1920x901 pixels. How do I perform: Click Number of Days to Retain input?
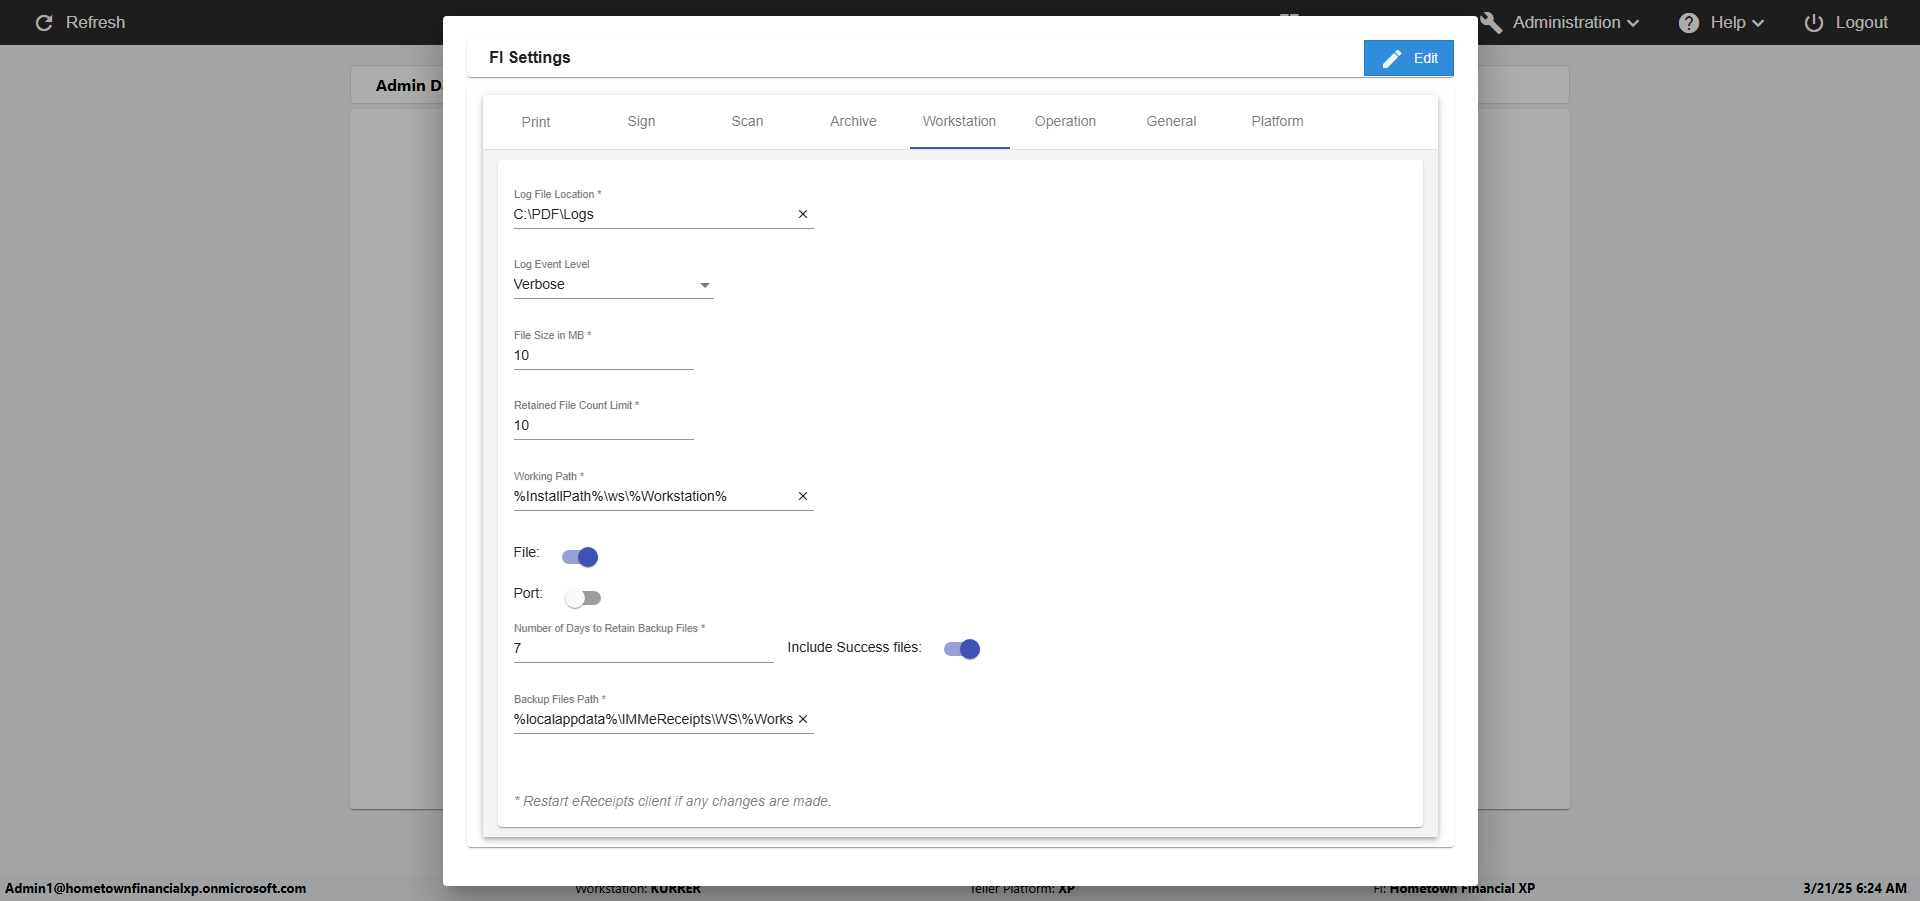coord(644,649)
